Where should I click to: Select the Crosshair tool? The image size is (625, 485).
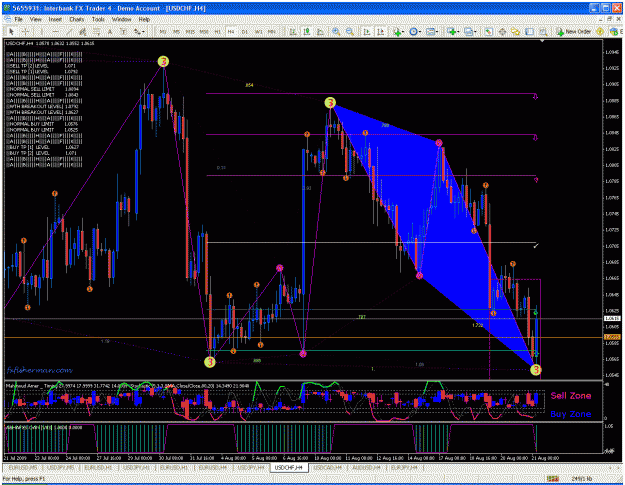(25, 31)
